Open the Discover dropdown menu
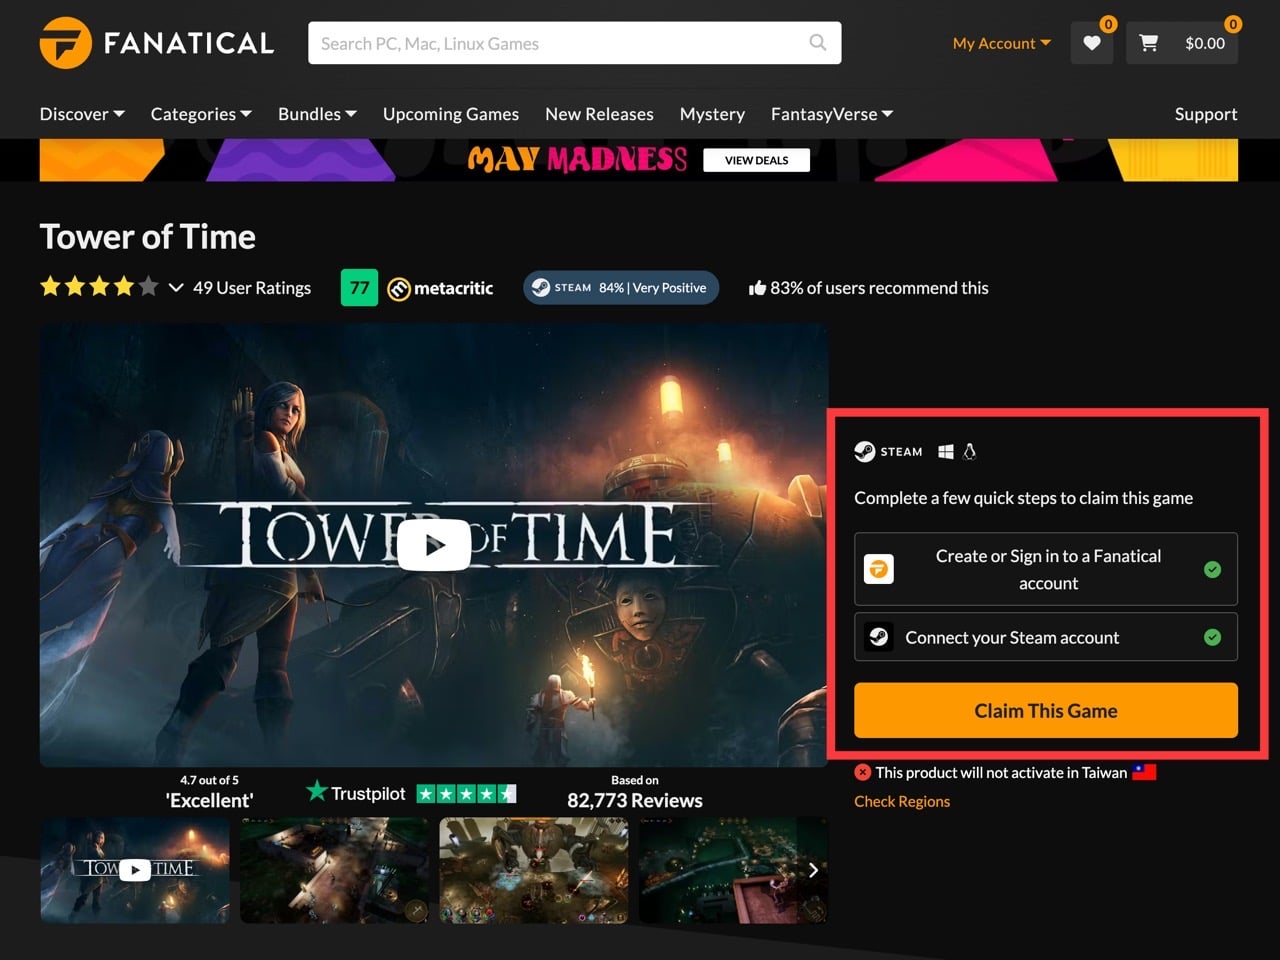1280x960 pixels. click(x=82, y=114)
